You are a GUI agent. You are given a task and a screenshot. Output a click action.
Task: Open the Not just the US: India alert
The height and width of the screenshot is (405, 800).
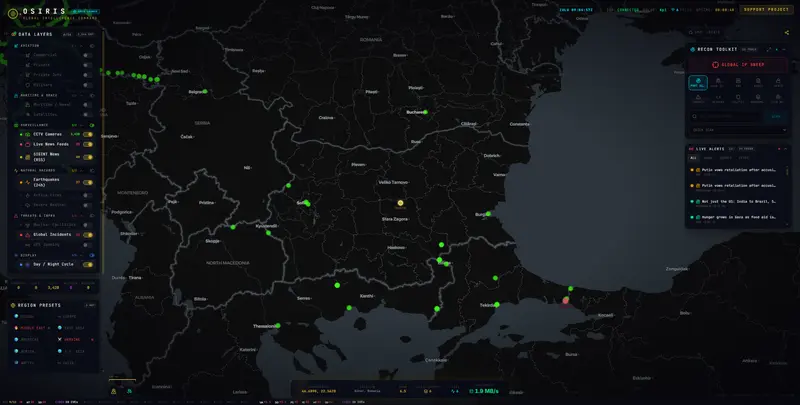(x=738, y=204)
